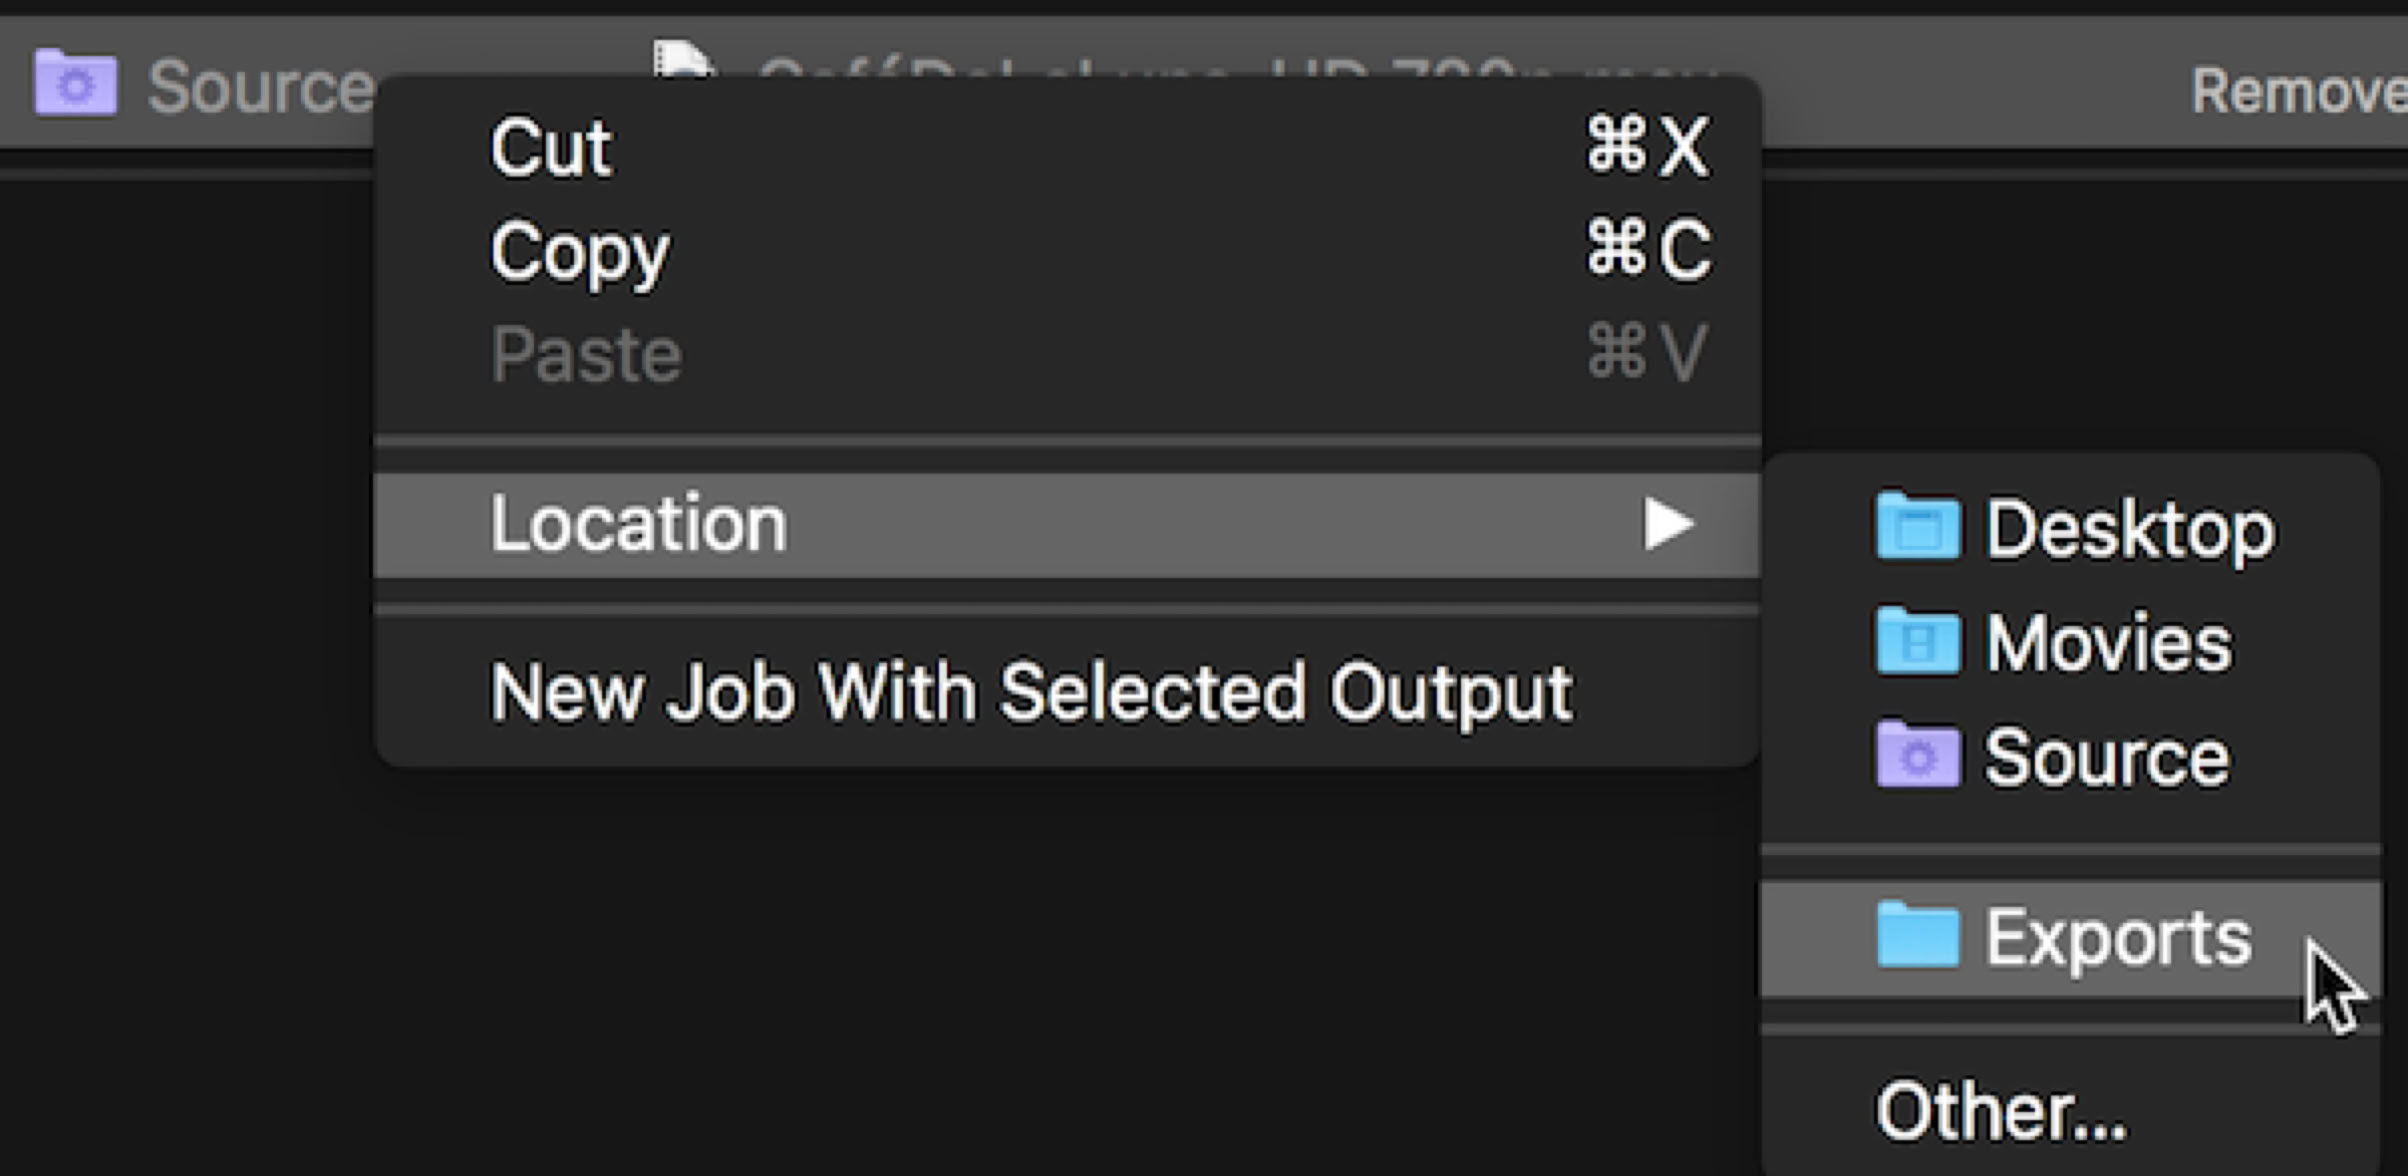Click the Exports folder icon in submenu
2408x1176 pixels.
pos(1917,937)
